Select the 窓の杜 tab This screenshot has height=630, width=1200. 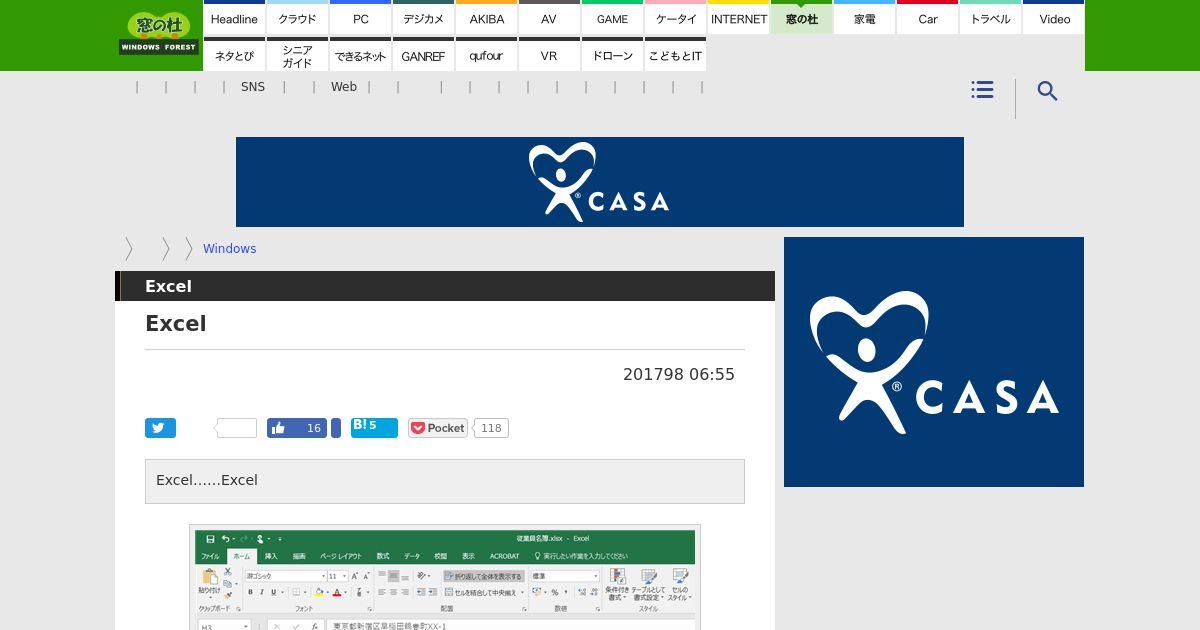801,18
